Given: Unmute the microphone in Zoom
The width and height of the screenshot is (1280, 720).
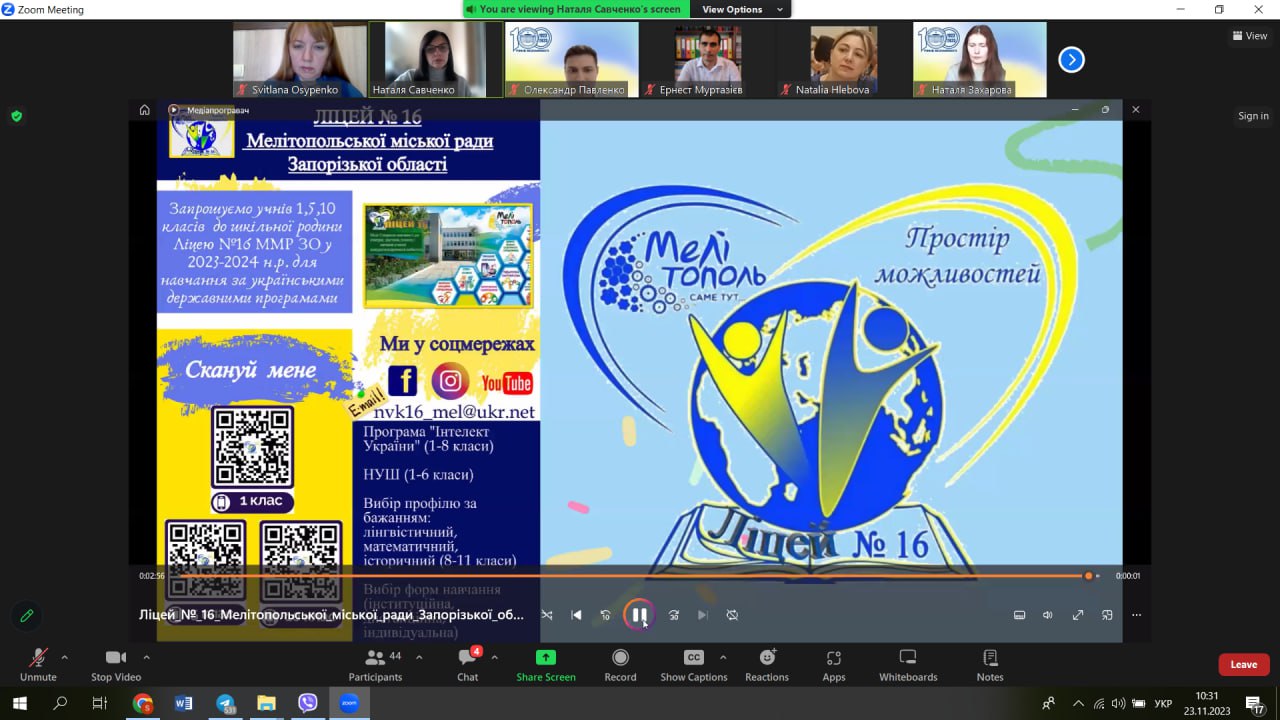Looking at the screenshot, I should [38, 665].
